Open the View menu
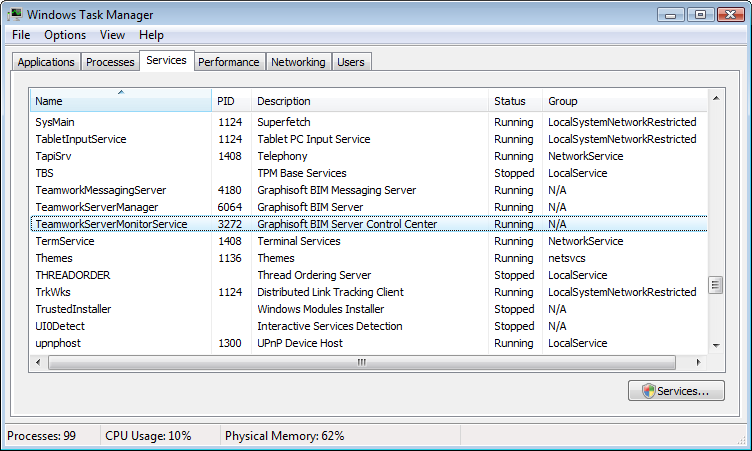752x451 pixels. (112, 35)
